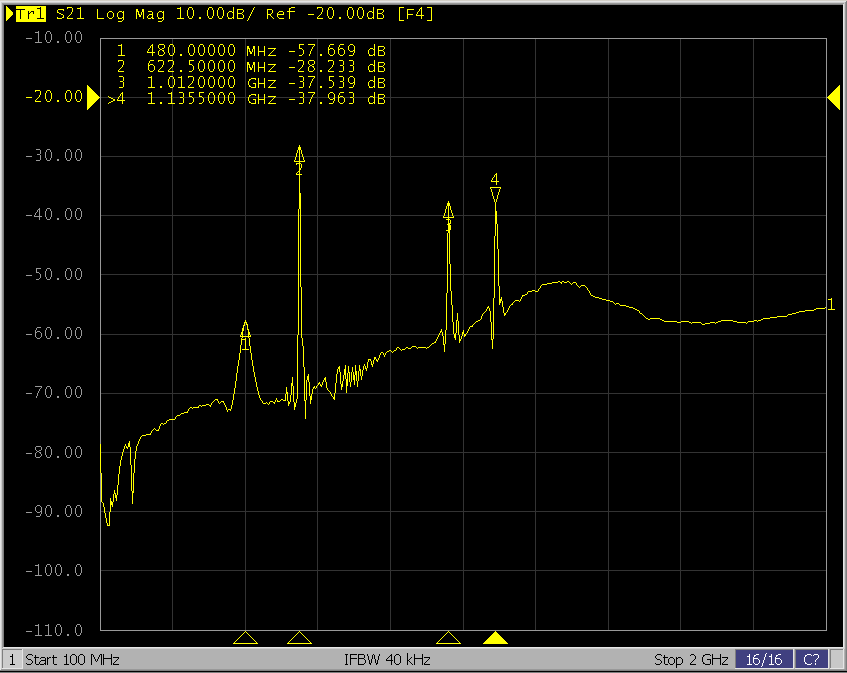Select the left reference level triangle marker
This screenshot has height=673, width=847.
[93, 97]
